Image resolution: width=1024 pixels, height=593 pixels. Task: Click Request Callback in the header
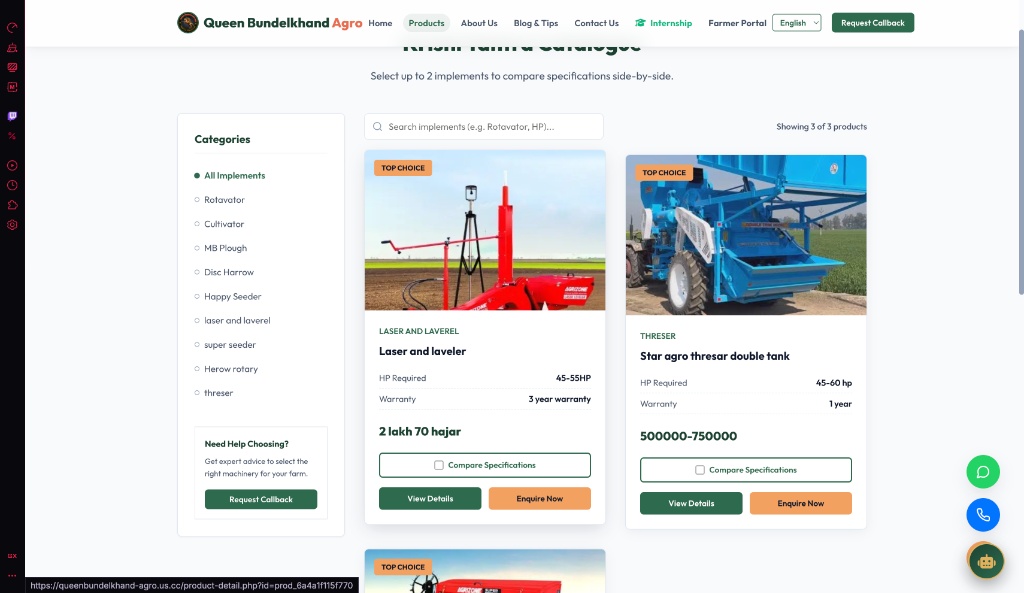point(872,23)
